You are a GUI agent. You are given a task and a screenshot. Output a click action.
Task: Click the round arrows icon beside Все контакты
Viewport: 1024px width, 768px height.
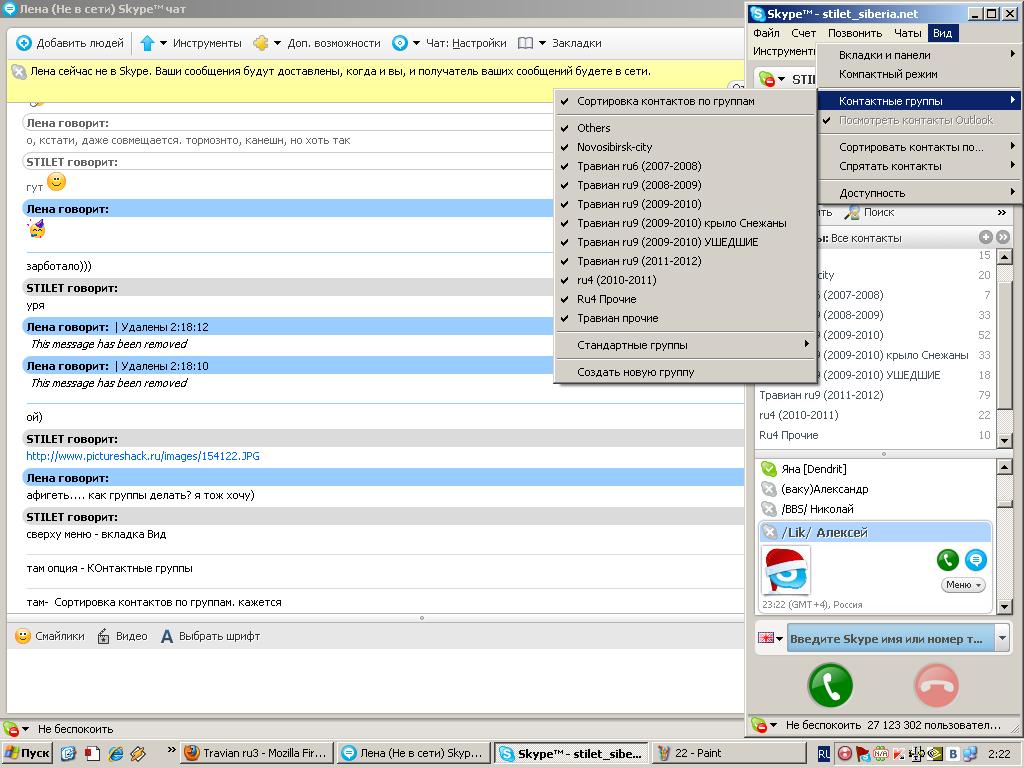(x=1003, y=237)
